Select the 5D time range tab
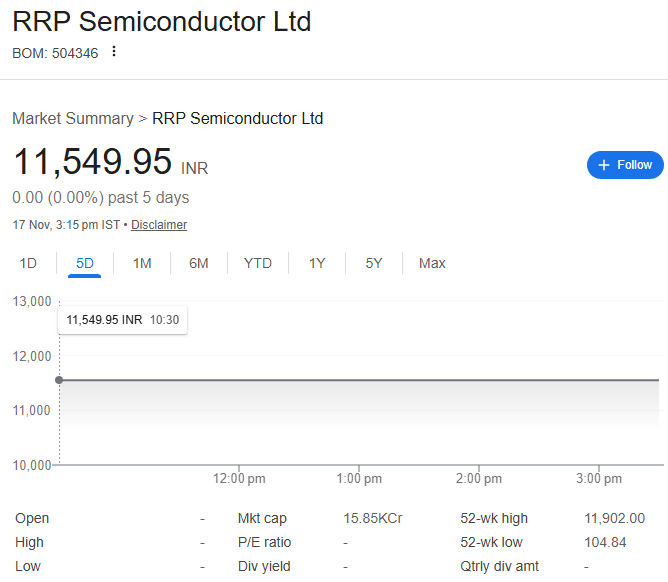Screen dimensions: 668x582 click(x=85, y=263)
